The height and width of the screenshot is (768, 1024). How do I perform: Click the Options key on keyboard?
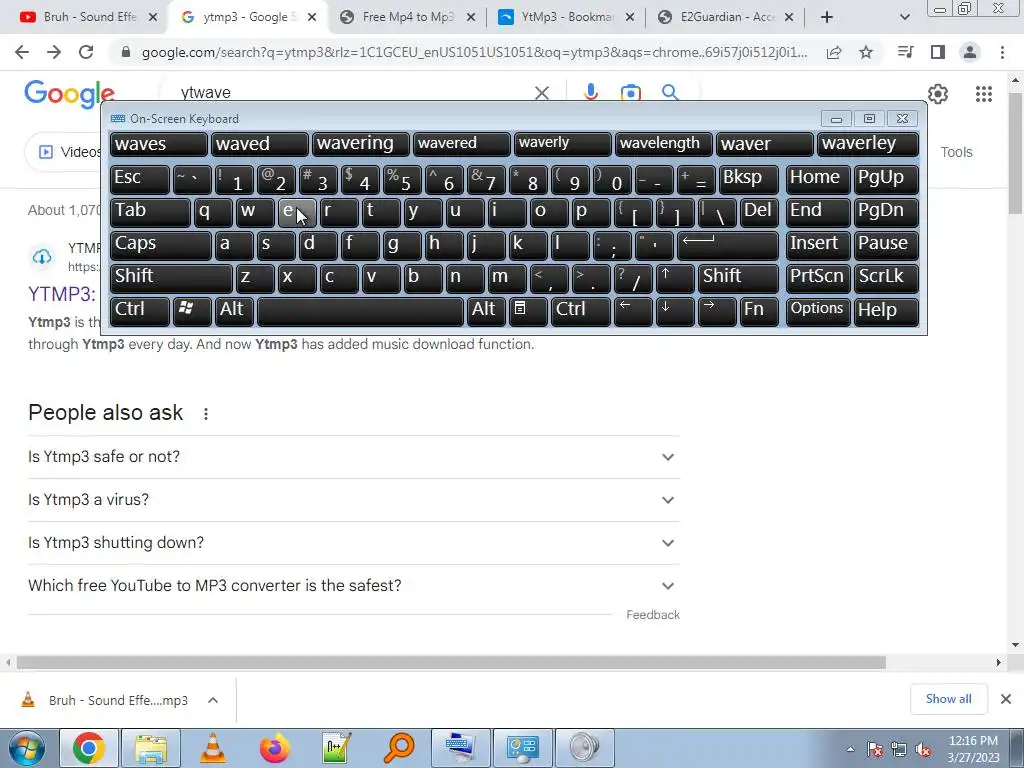coord(818,310)
